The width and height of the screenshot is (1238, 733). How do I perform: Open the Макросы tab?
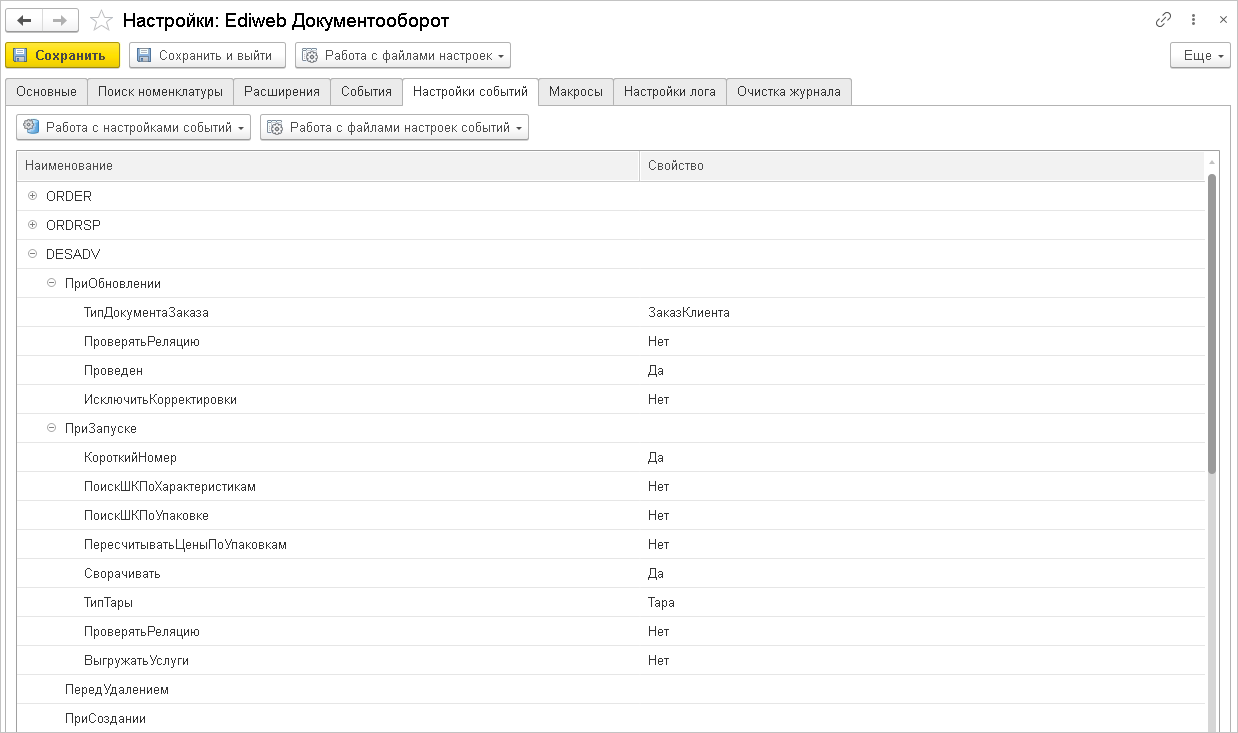(575, 92)
